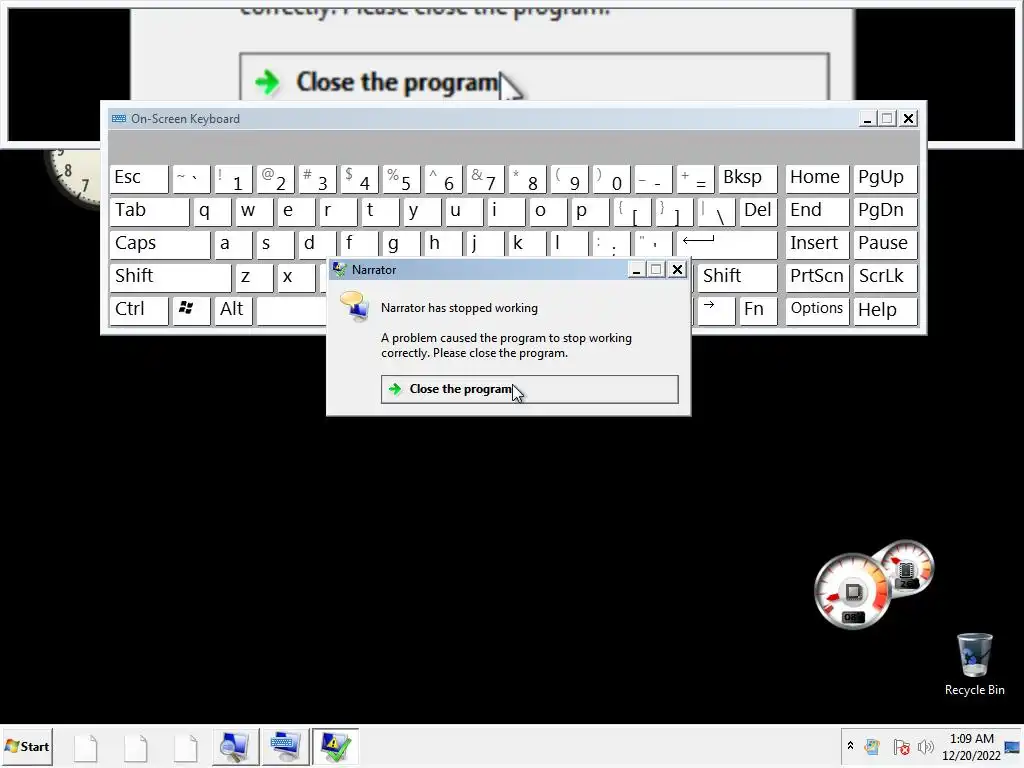1024x768 pixels.
Task: Click the CPU meter gadget
Action: (853, 592)
